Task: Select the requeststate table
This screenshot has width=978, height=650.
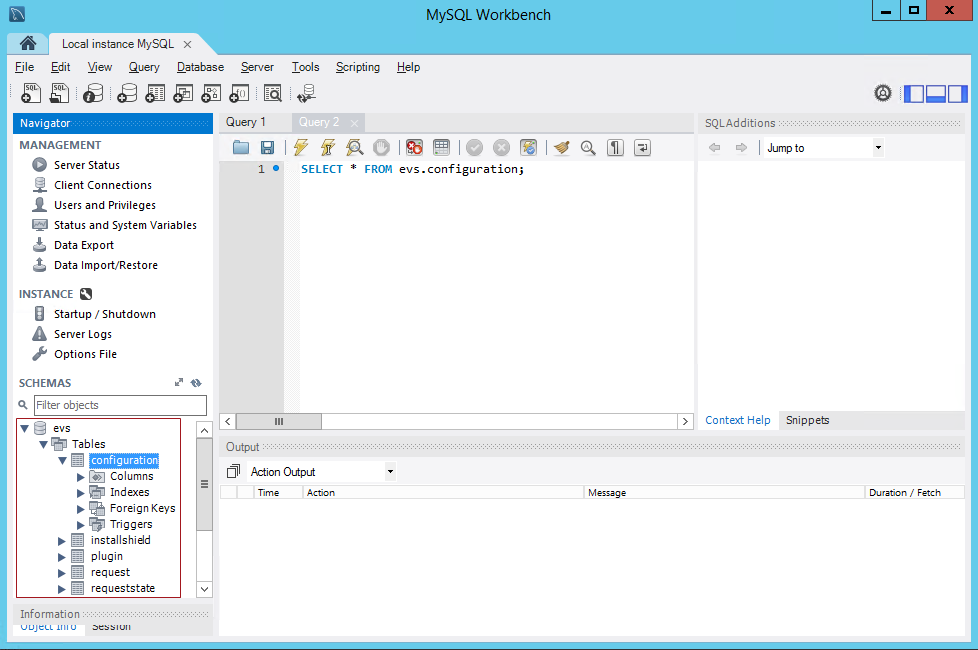Action: click(x=123, y=588)
